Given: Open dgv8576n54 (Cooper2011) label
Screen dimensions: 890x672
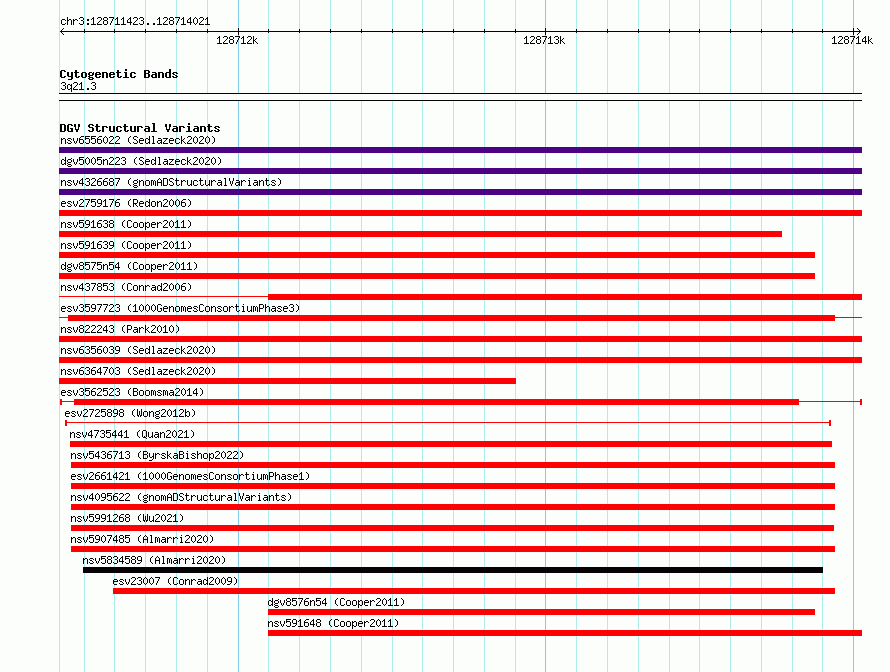Looking at the screenshot, I should click(336, 602).
